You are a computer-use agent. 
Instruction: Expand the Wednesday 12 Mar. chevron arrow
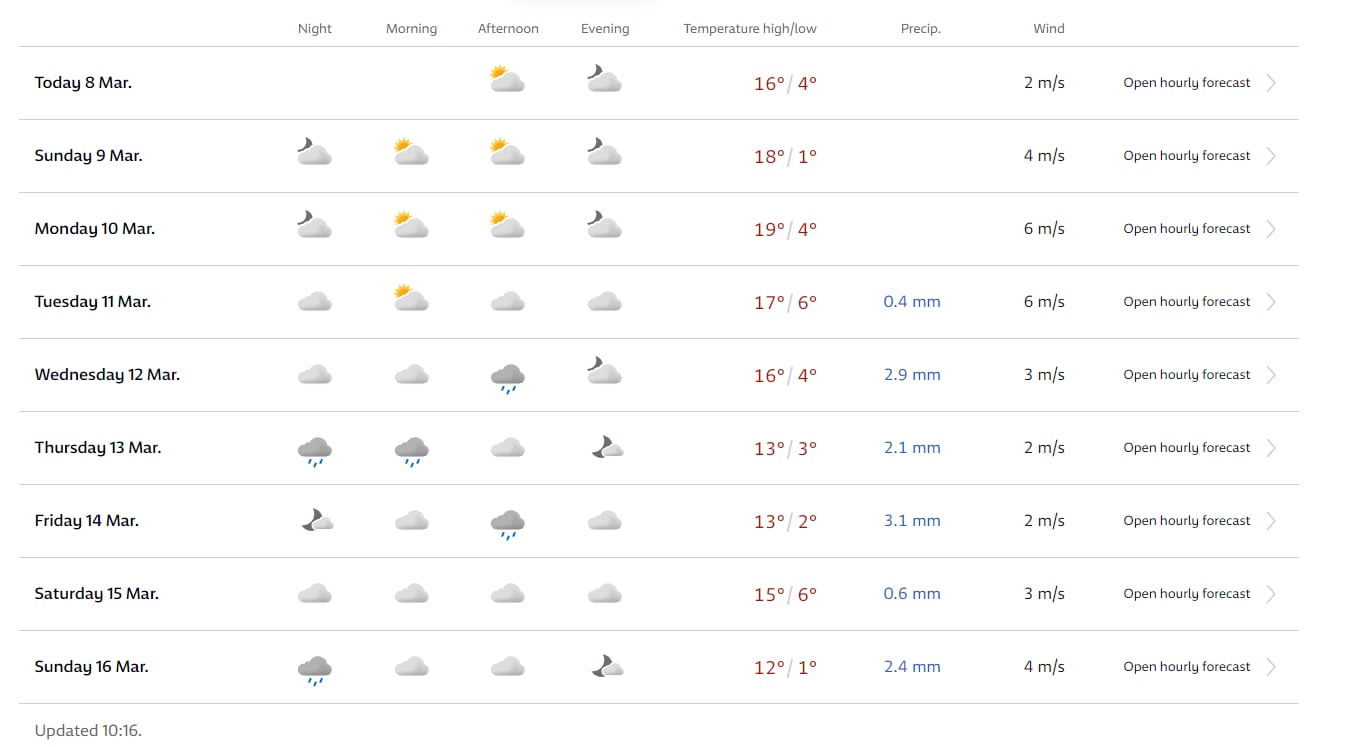(1271, 375)
